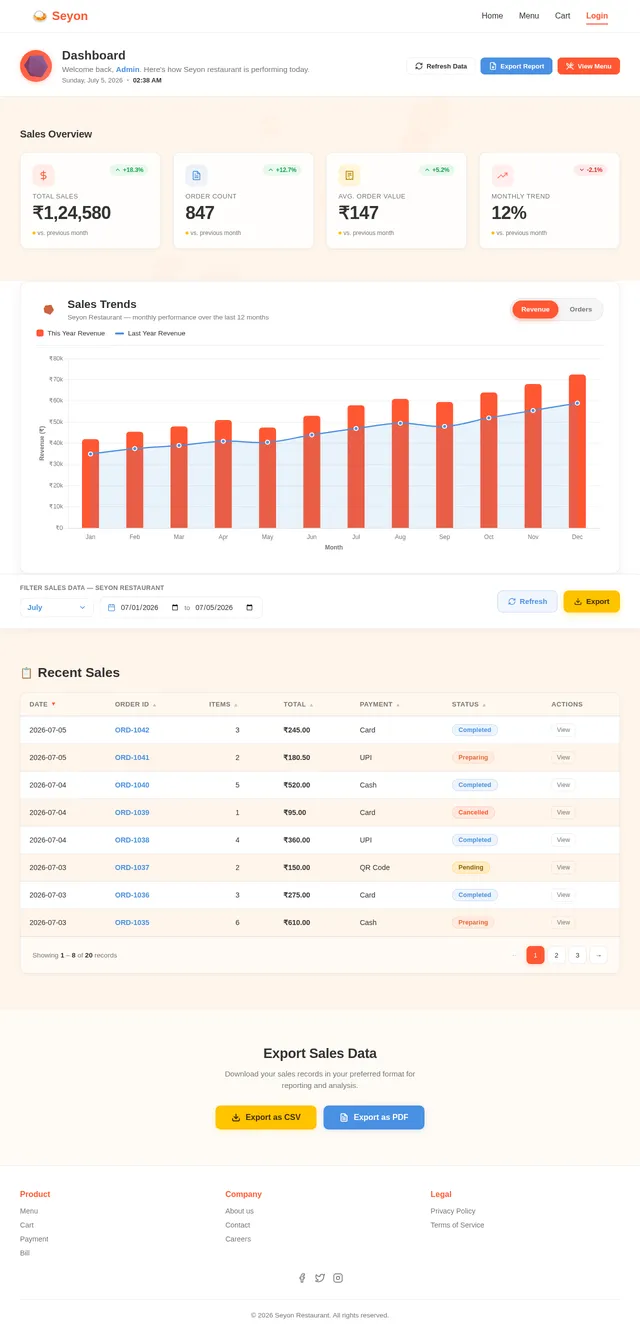Screen dimensions: 640x1331
Task: Open the View Menu button
Action: tap(589, 66)
